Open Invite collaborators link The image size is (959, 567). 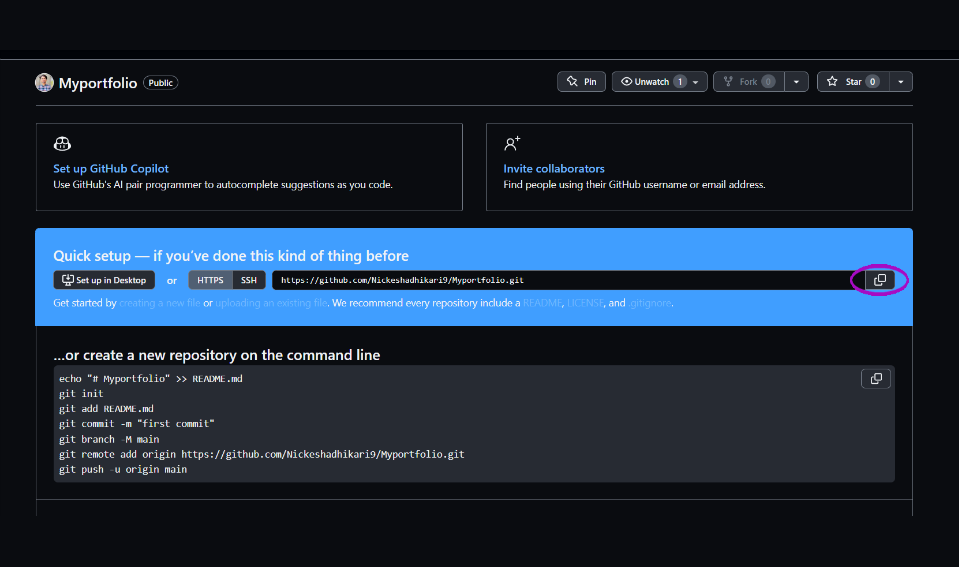(554, 168)
